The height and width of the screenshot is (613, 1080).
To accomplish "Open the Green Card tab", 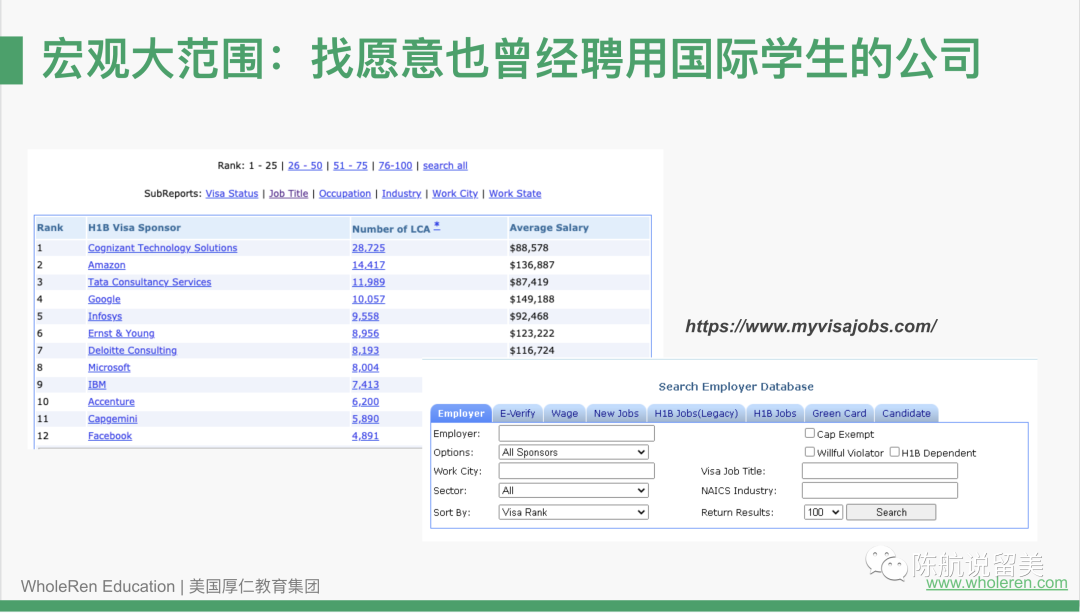I will [x=839, y=413].
